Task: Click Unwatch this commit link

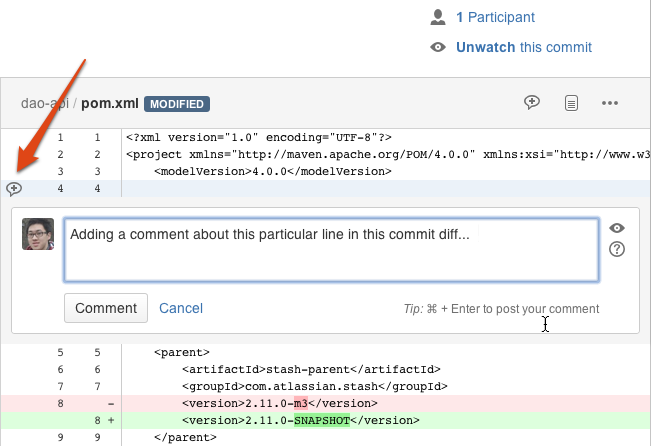Action: coord(524,47)
